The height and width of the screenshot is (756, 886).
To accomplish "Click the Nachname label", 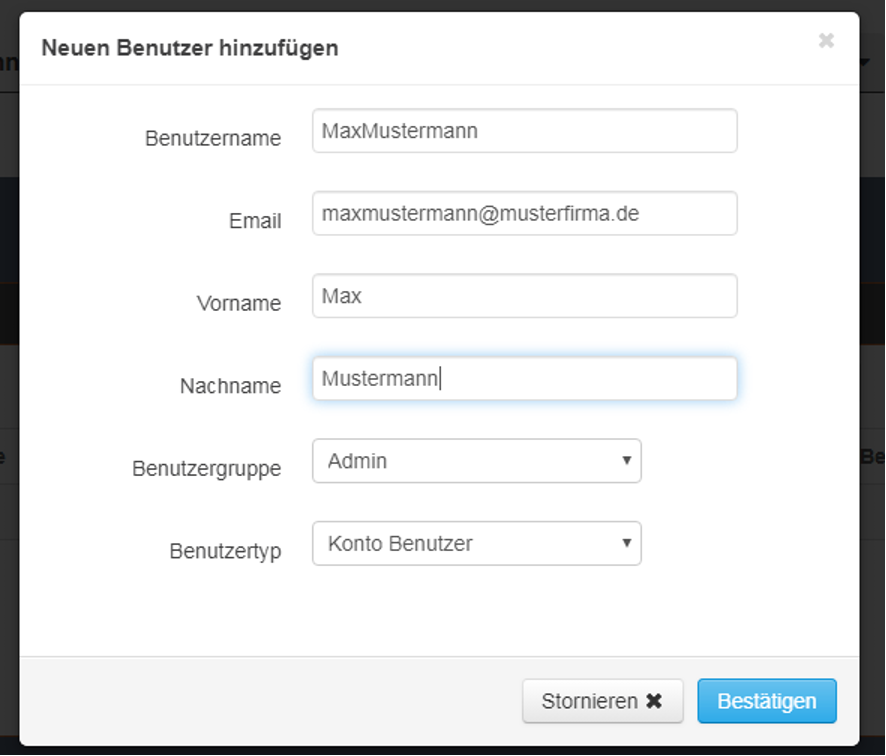I will pyautogui.click(x=230, y=386).
